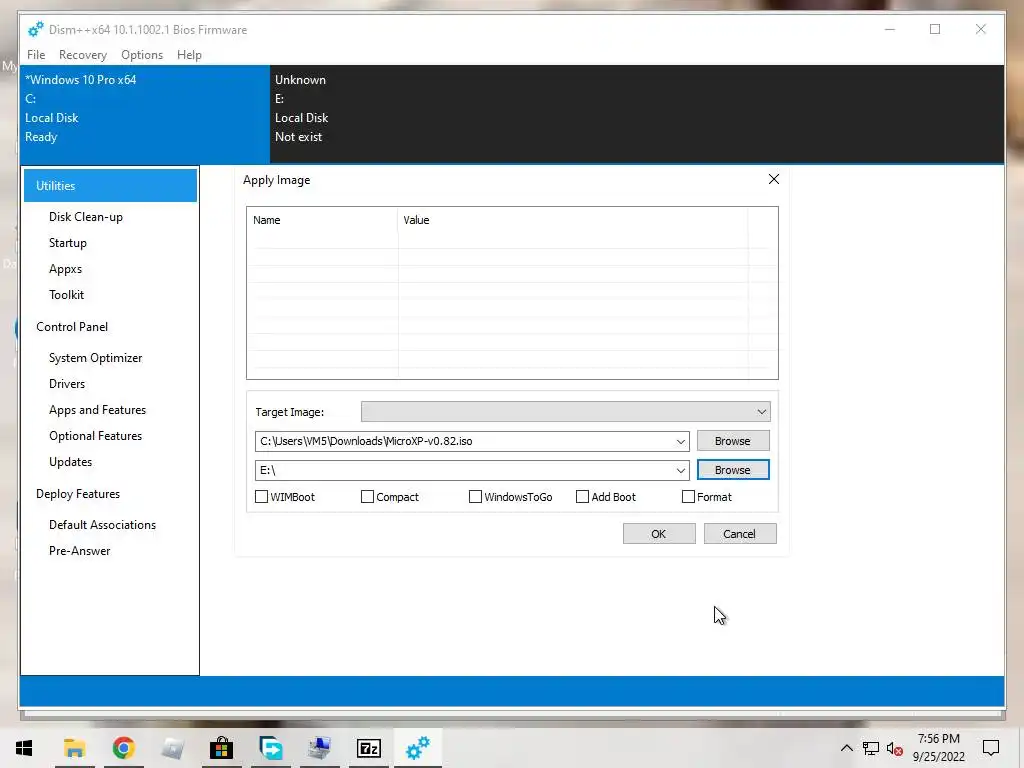Cancel the Apply Image dialog
1024x768 pixels.
point(740,534)
